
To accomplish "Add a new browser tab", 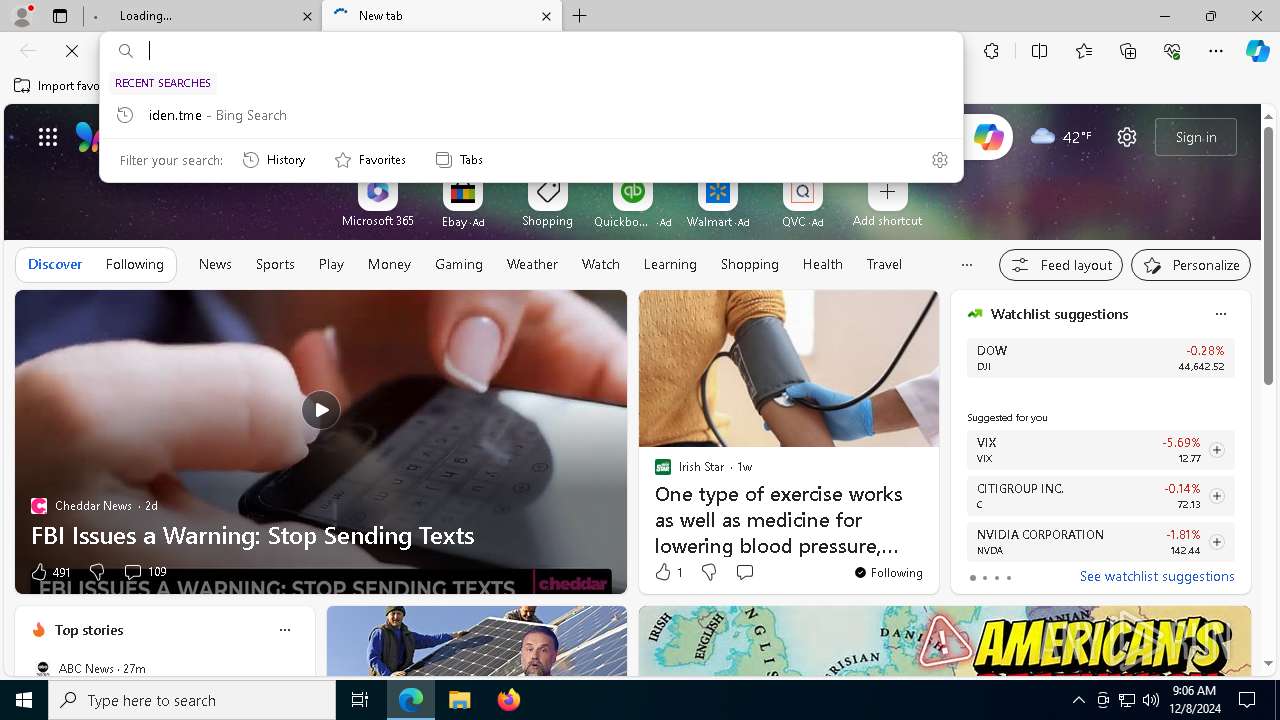I will coord(580,16).
